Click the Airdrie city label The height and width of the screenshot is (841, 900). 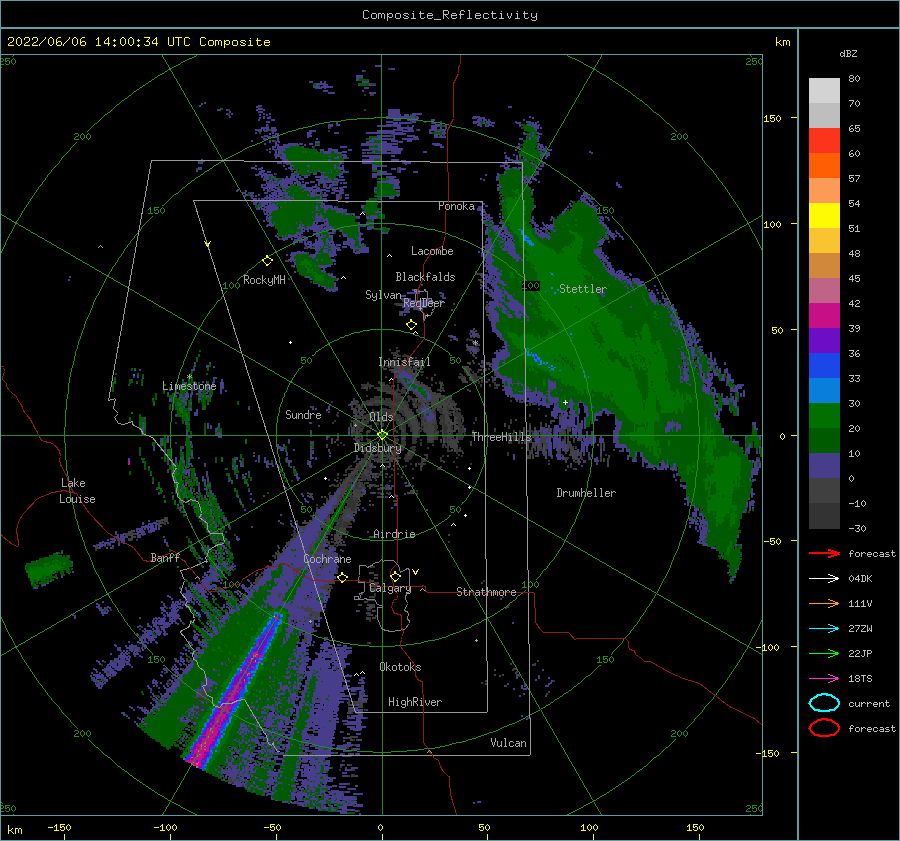pyautogui.click(x=394, y=534)
